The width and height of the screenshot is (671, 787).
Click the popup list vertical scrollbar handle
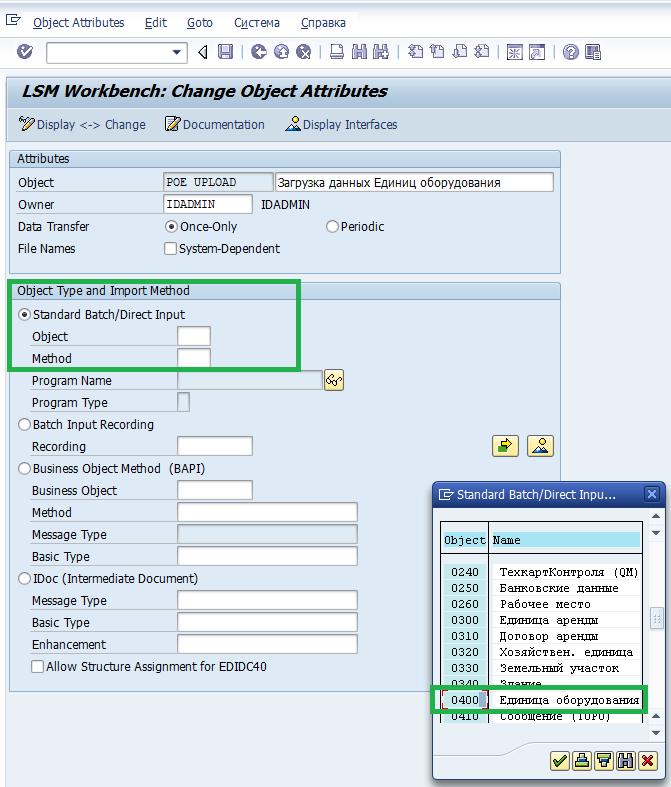tap(656, 618)
